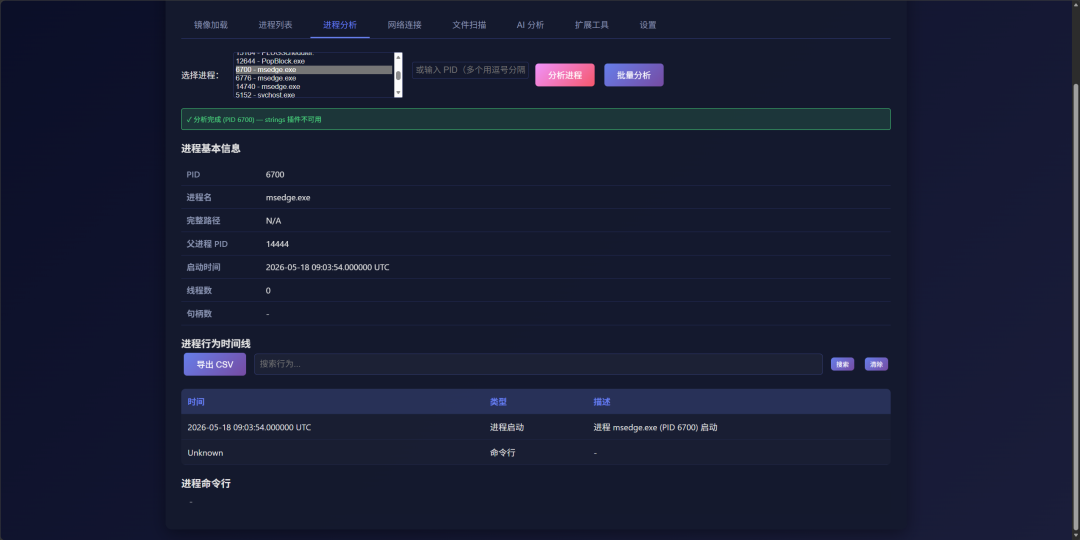The width and height of the screenshot is (1080, 540).
Task: Open the 扩展工具 tab
Action: coord(592,25)
